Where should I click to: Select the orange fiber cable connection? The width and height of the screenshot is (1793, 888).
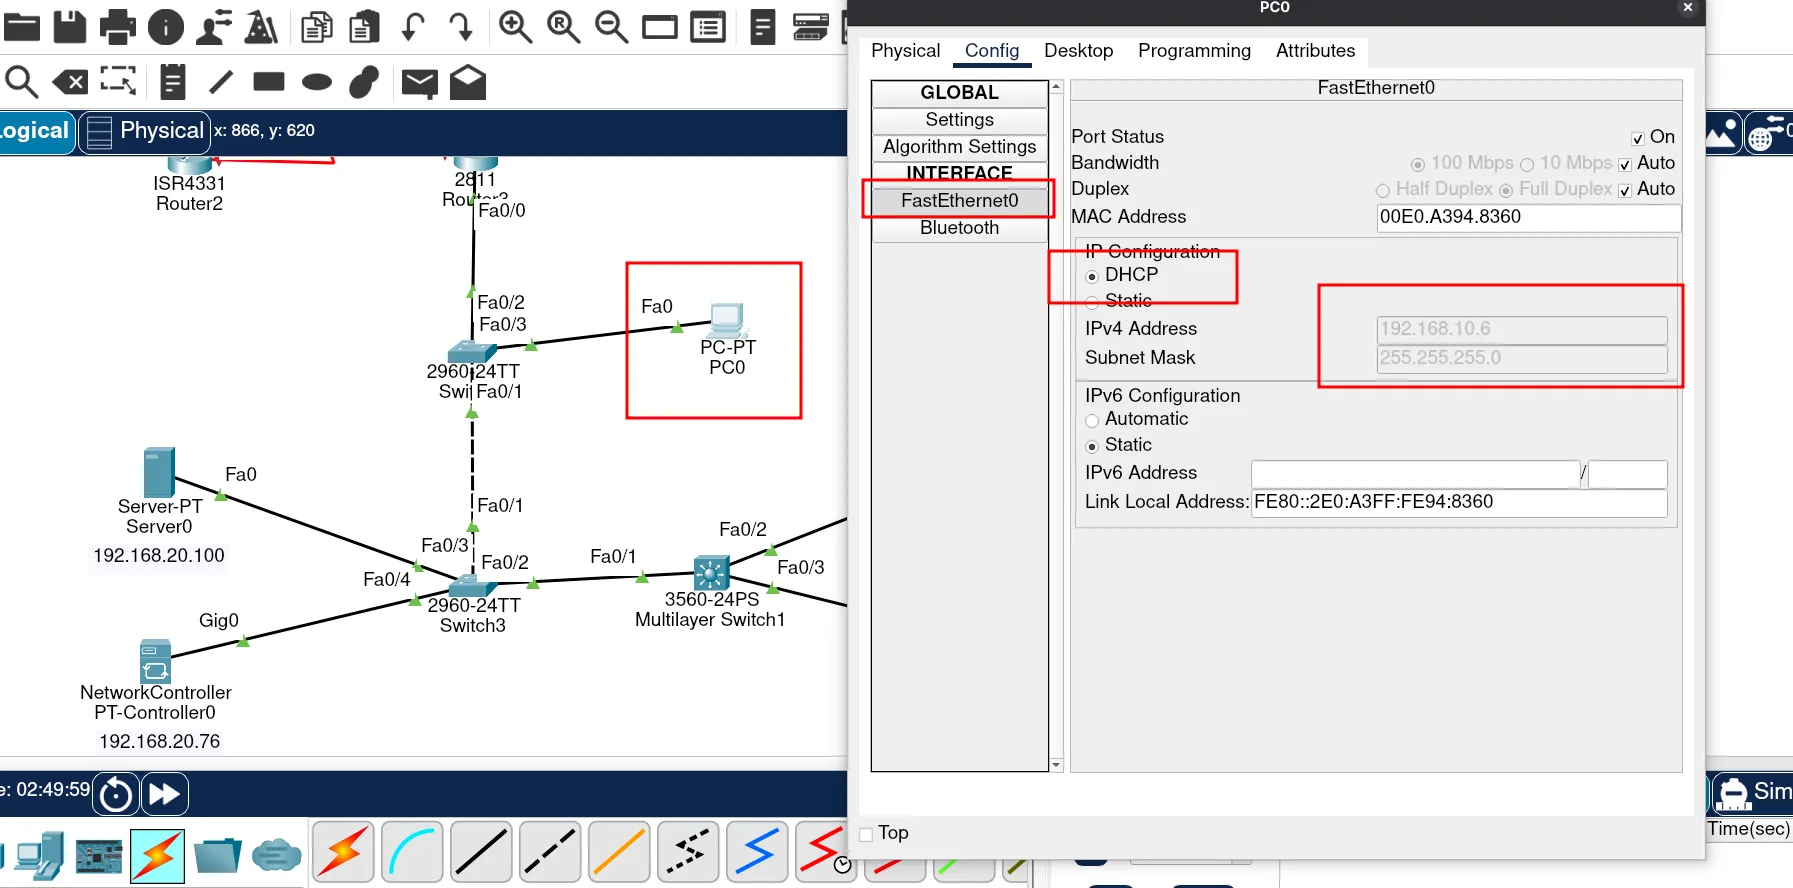pos(619,852)
